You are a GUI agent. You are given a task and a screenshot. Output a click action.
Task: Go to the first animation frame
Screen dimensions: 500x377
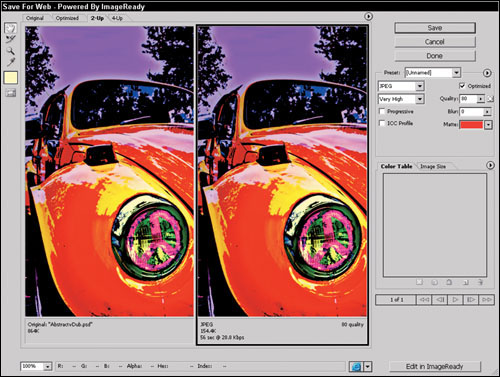click(x=424, y=300)
